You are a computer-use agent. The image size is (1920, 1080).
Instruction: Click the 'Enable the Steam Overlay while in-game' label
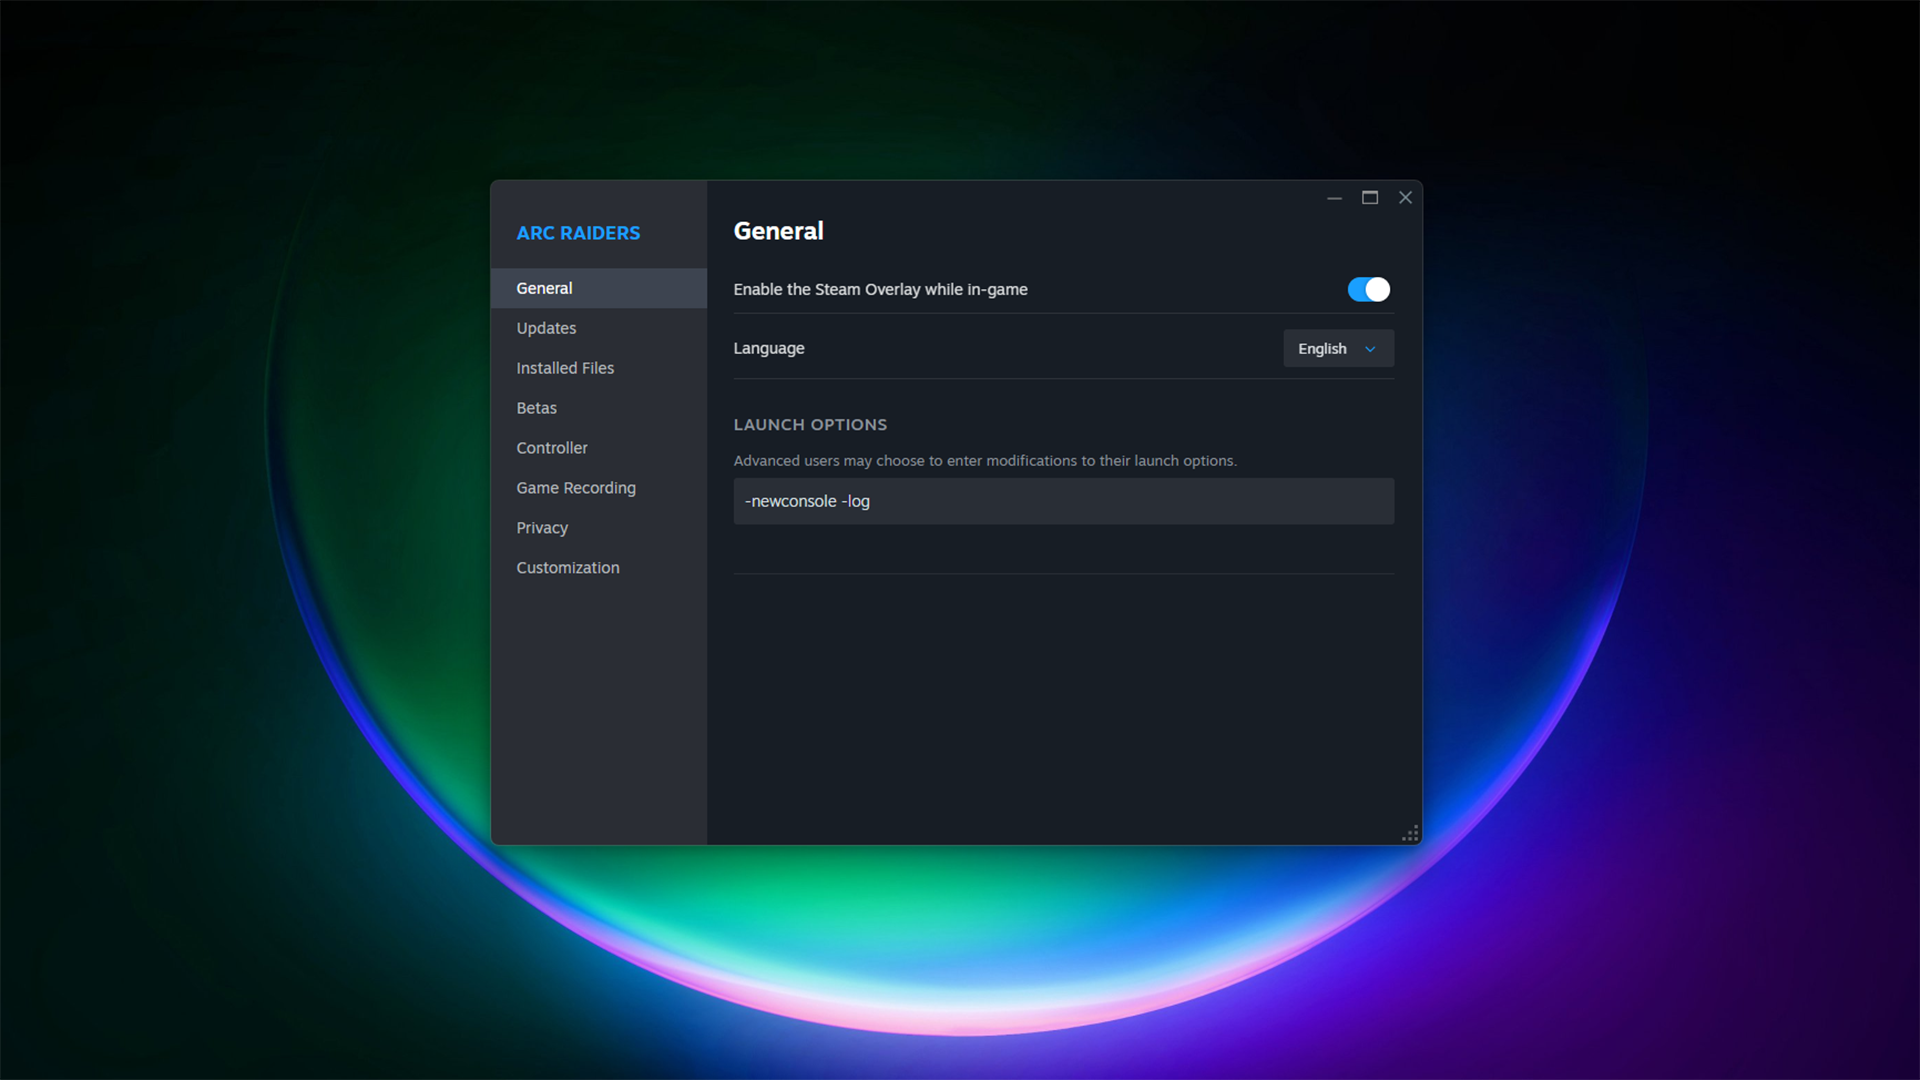[880, 289]
